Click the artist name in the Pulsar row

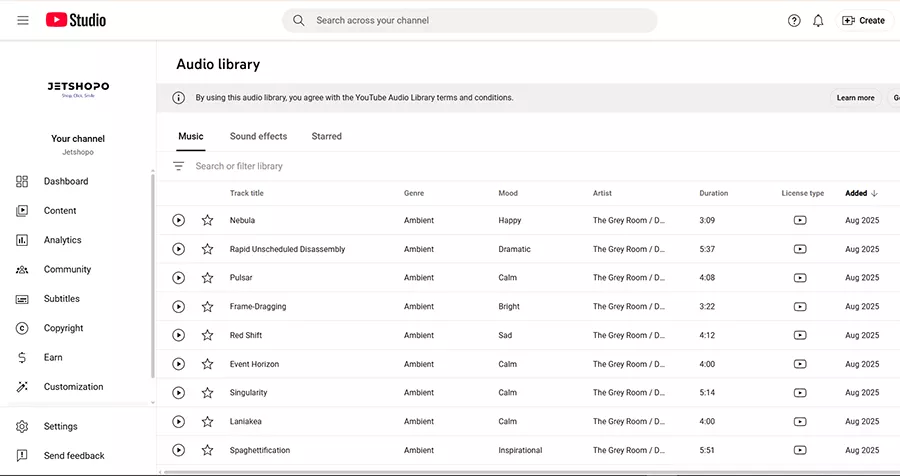point(629,278)
